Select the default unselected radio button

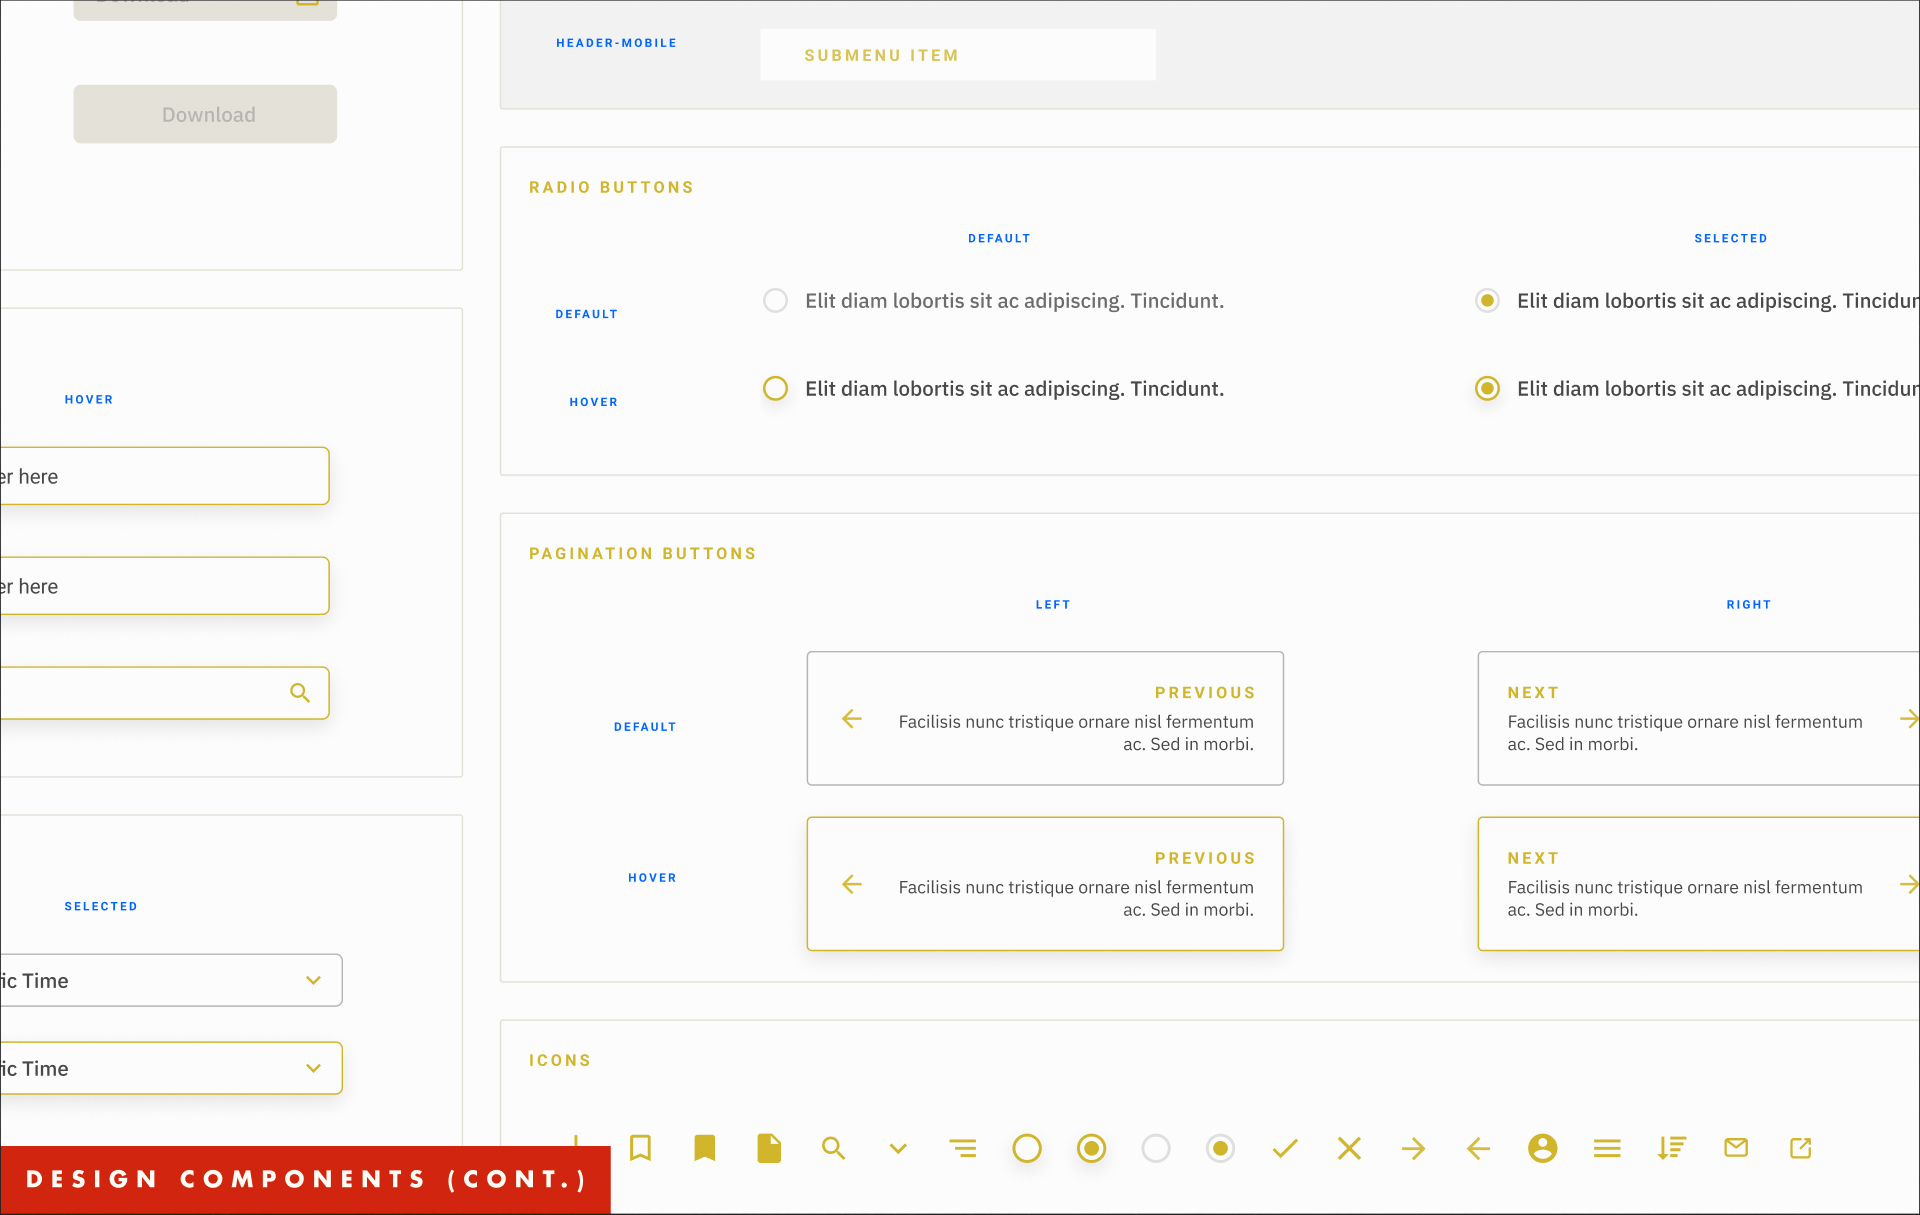pos(775,301)
